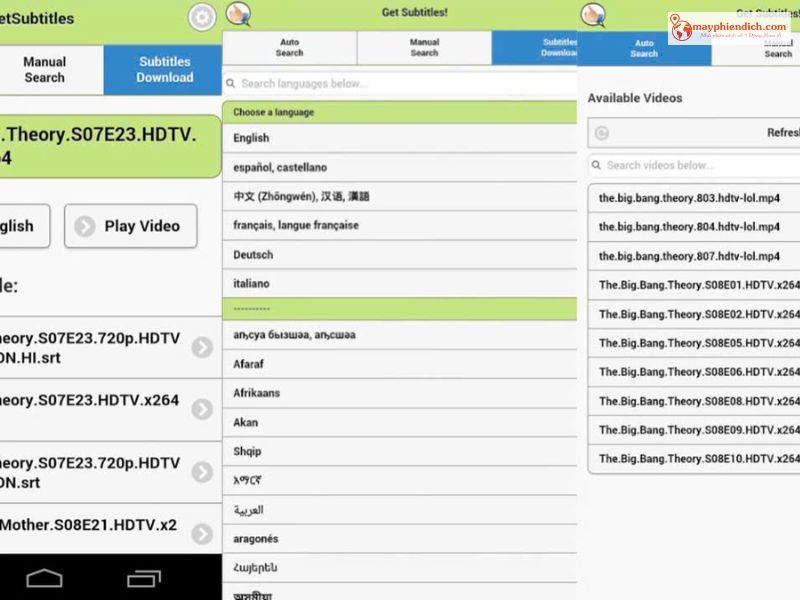
Task: Tap the magnifier icon in 'Search languages below' field
Action: click(231, 84)
